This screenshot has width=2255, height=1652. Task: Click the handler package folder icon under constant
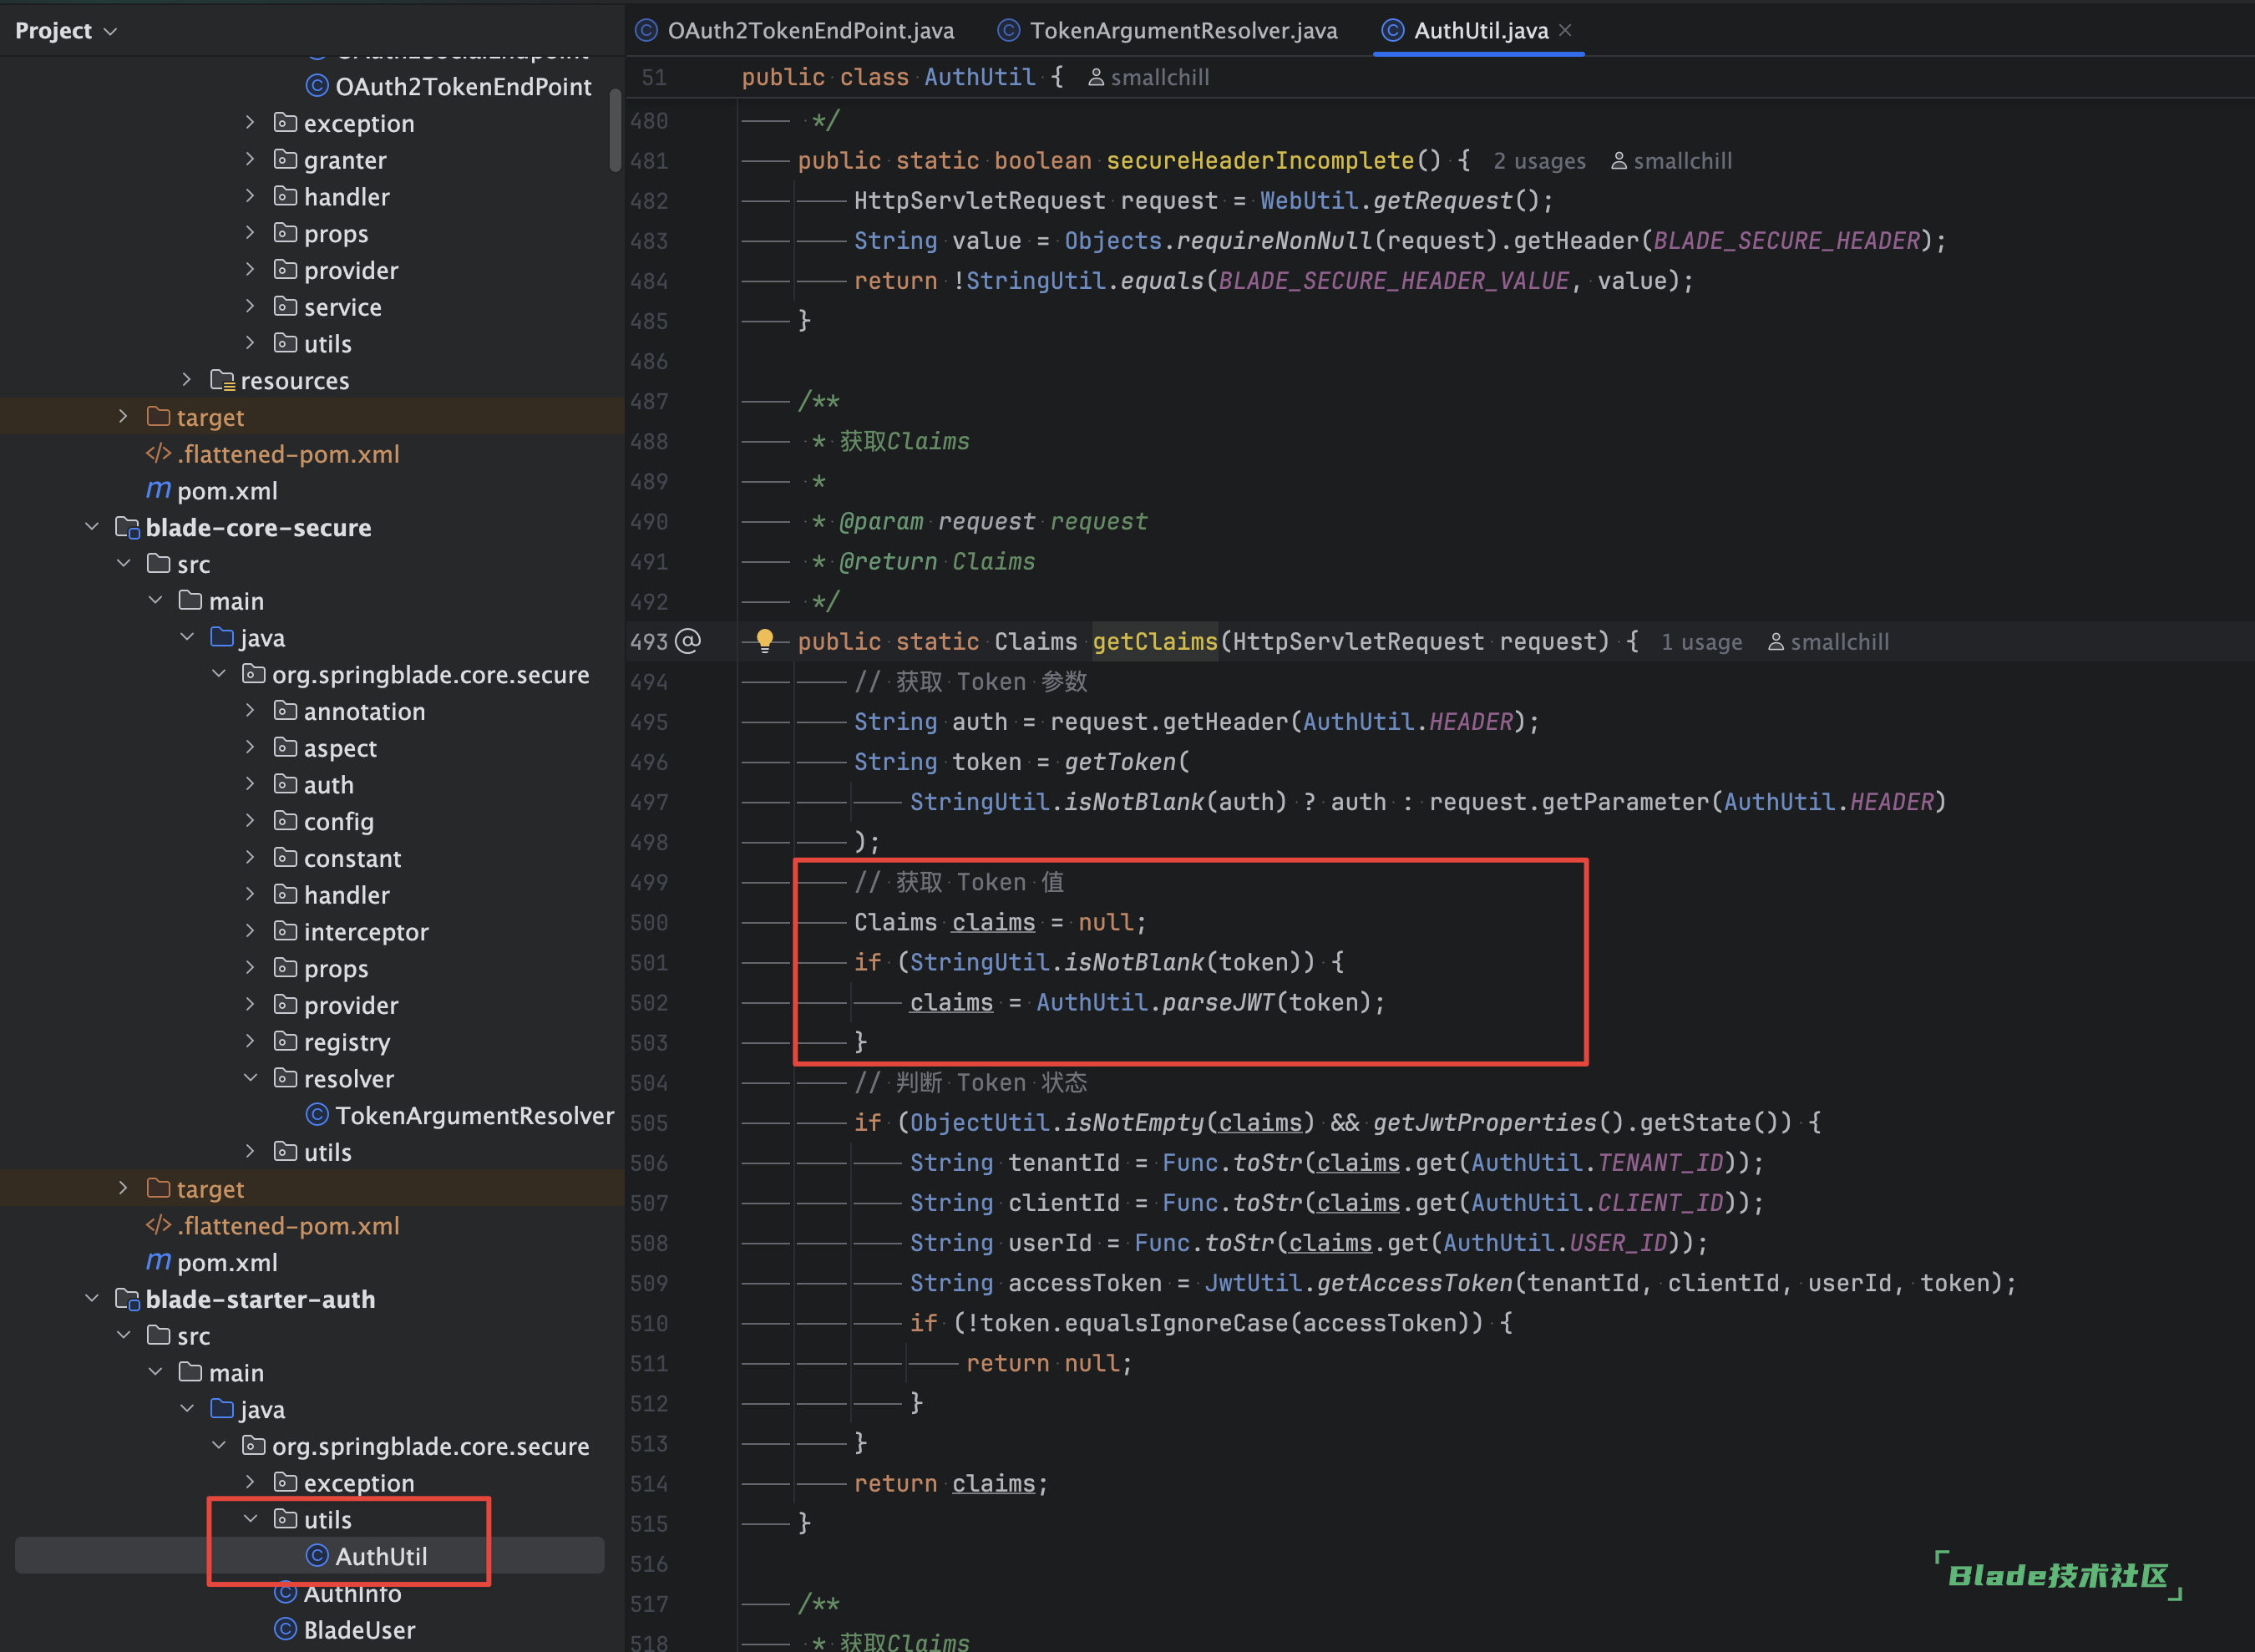(286, 894)
